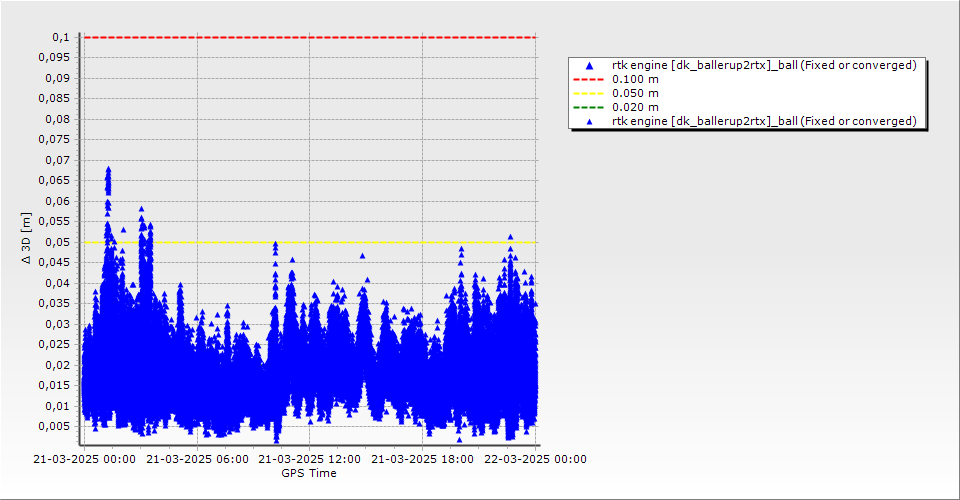Click the large blue triangle legend marker

pos(589,65)
